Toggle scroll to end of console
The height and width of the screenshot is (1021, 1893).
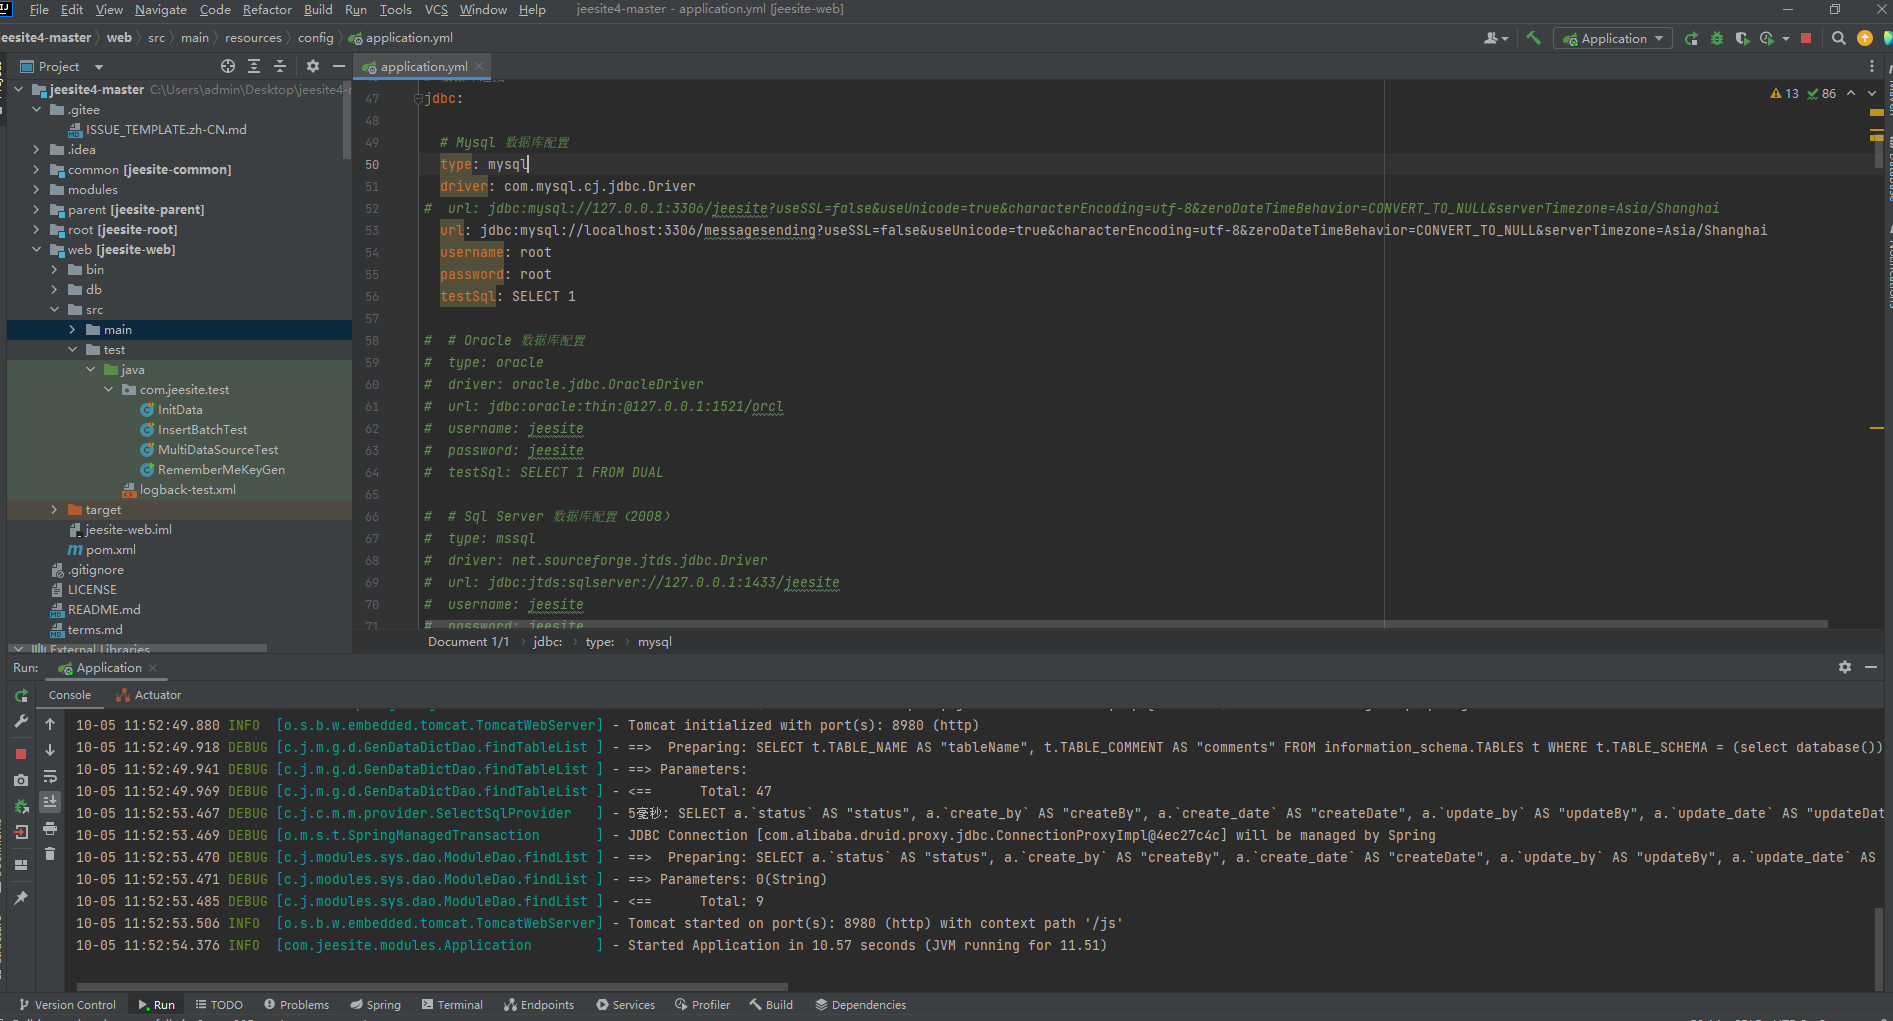pos(50,802)
